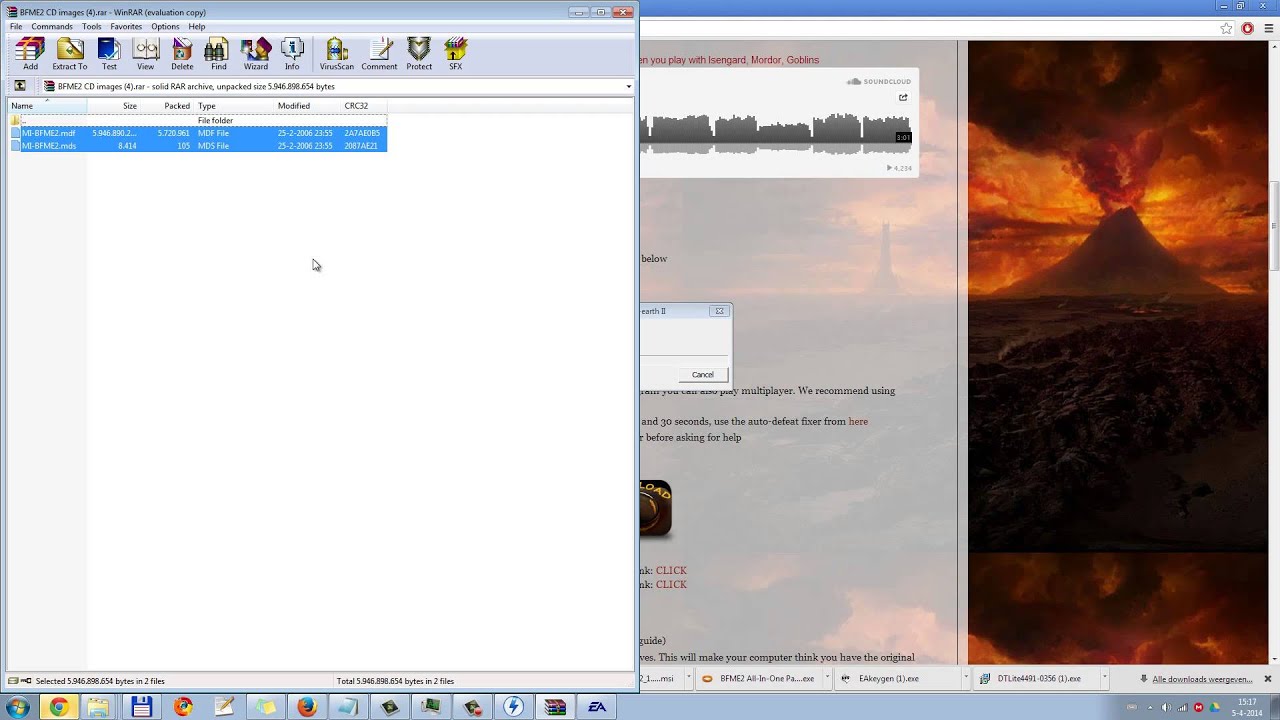This screenshot has height=720, width=1280.
Task: Click the Chrome icon in the taskbar
Action: point(59,707)
